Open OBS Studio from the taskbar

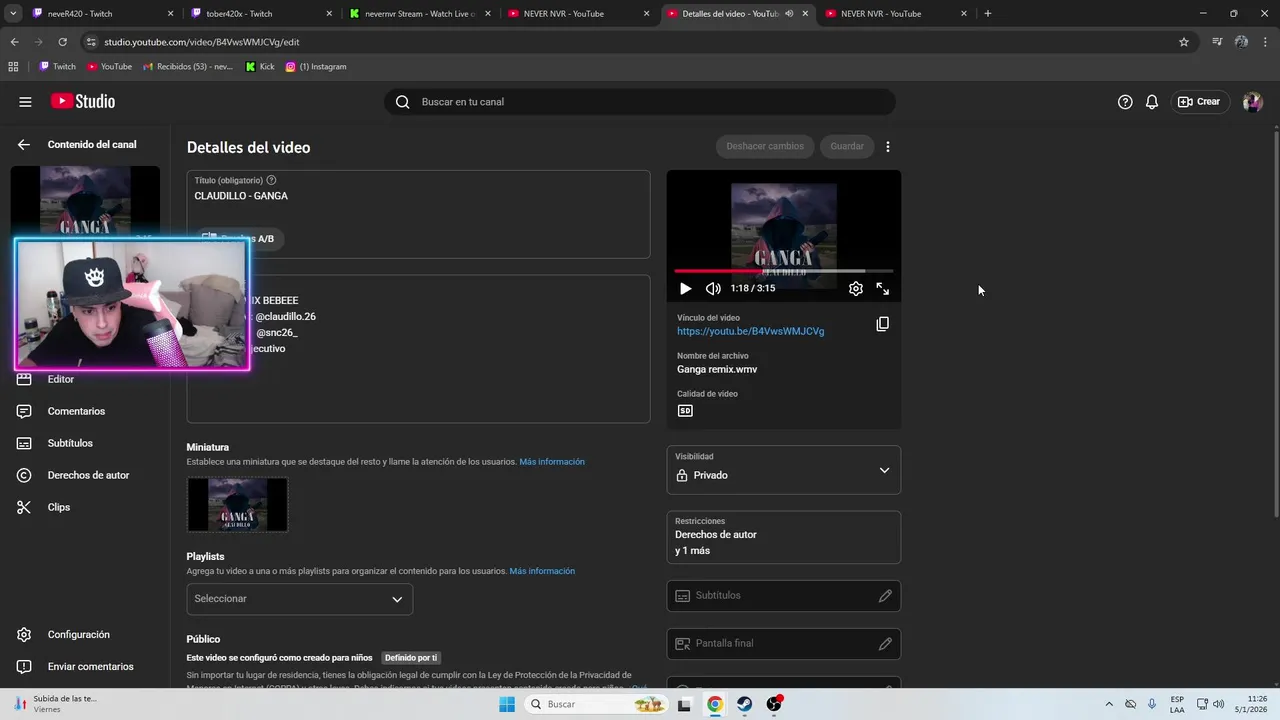tap(773, 704)
